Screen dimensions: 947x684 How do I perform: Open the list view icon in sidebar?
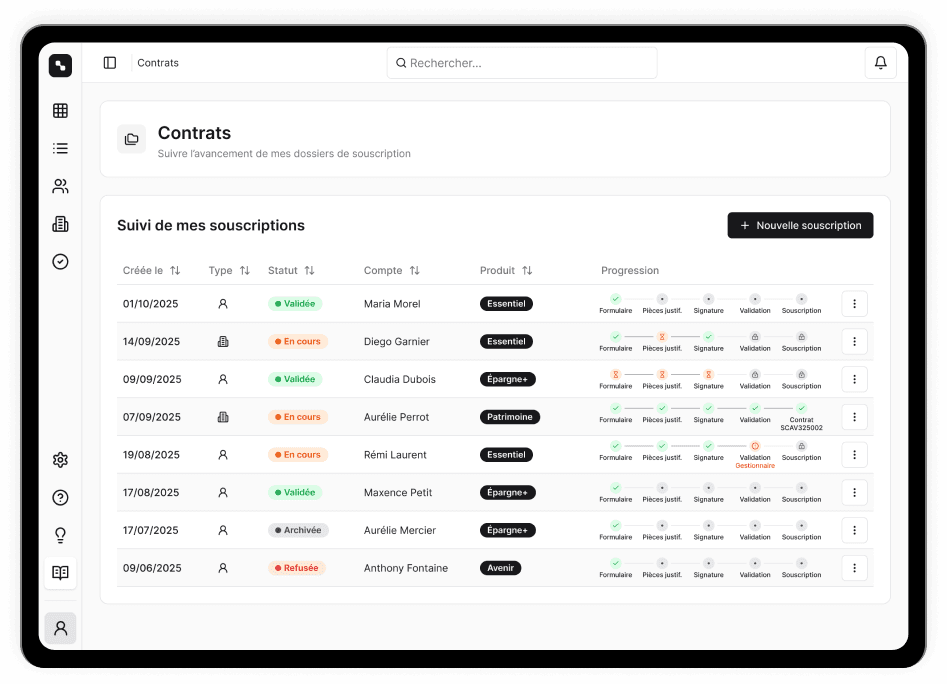[x=60, y=148]
